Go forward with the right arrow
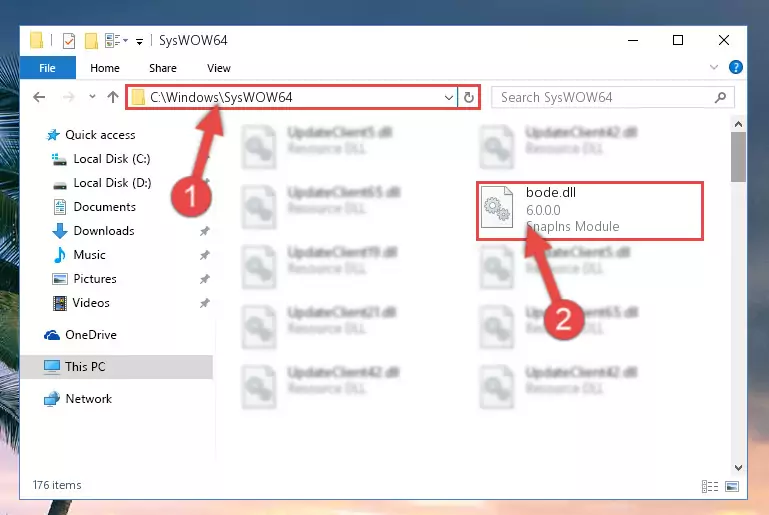The width and height of the screenshot is (769, 515). [x=69, y=97]
